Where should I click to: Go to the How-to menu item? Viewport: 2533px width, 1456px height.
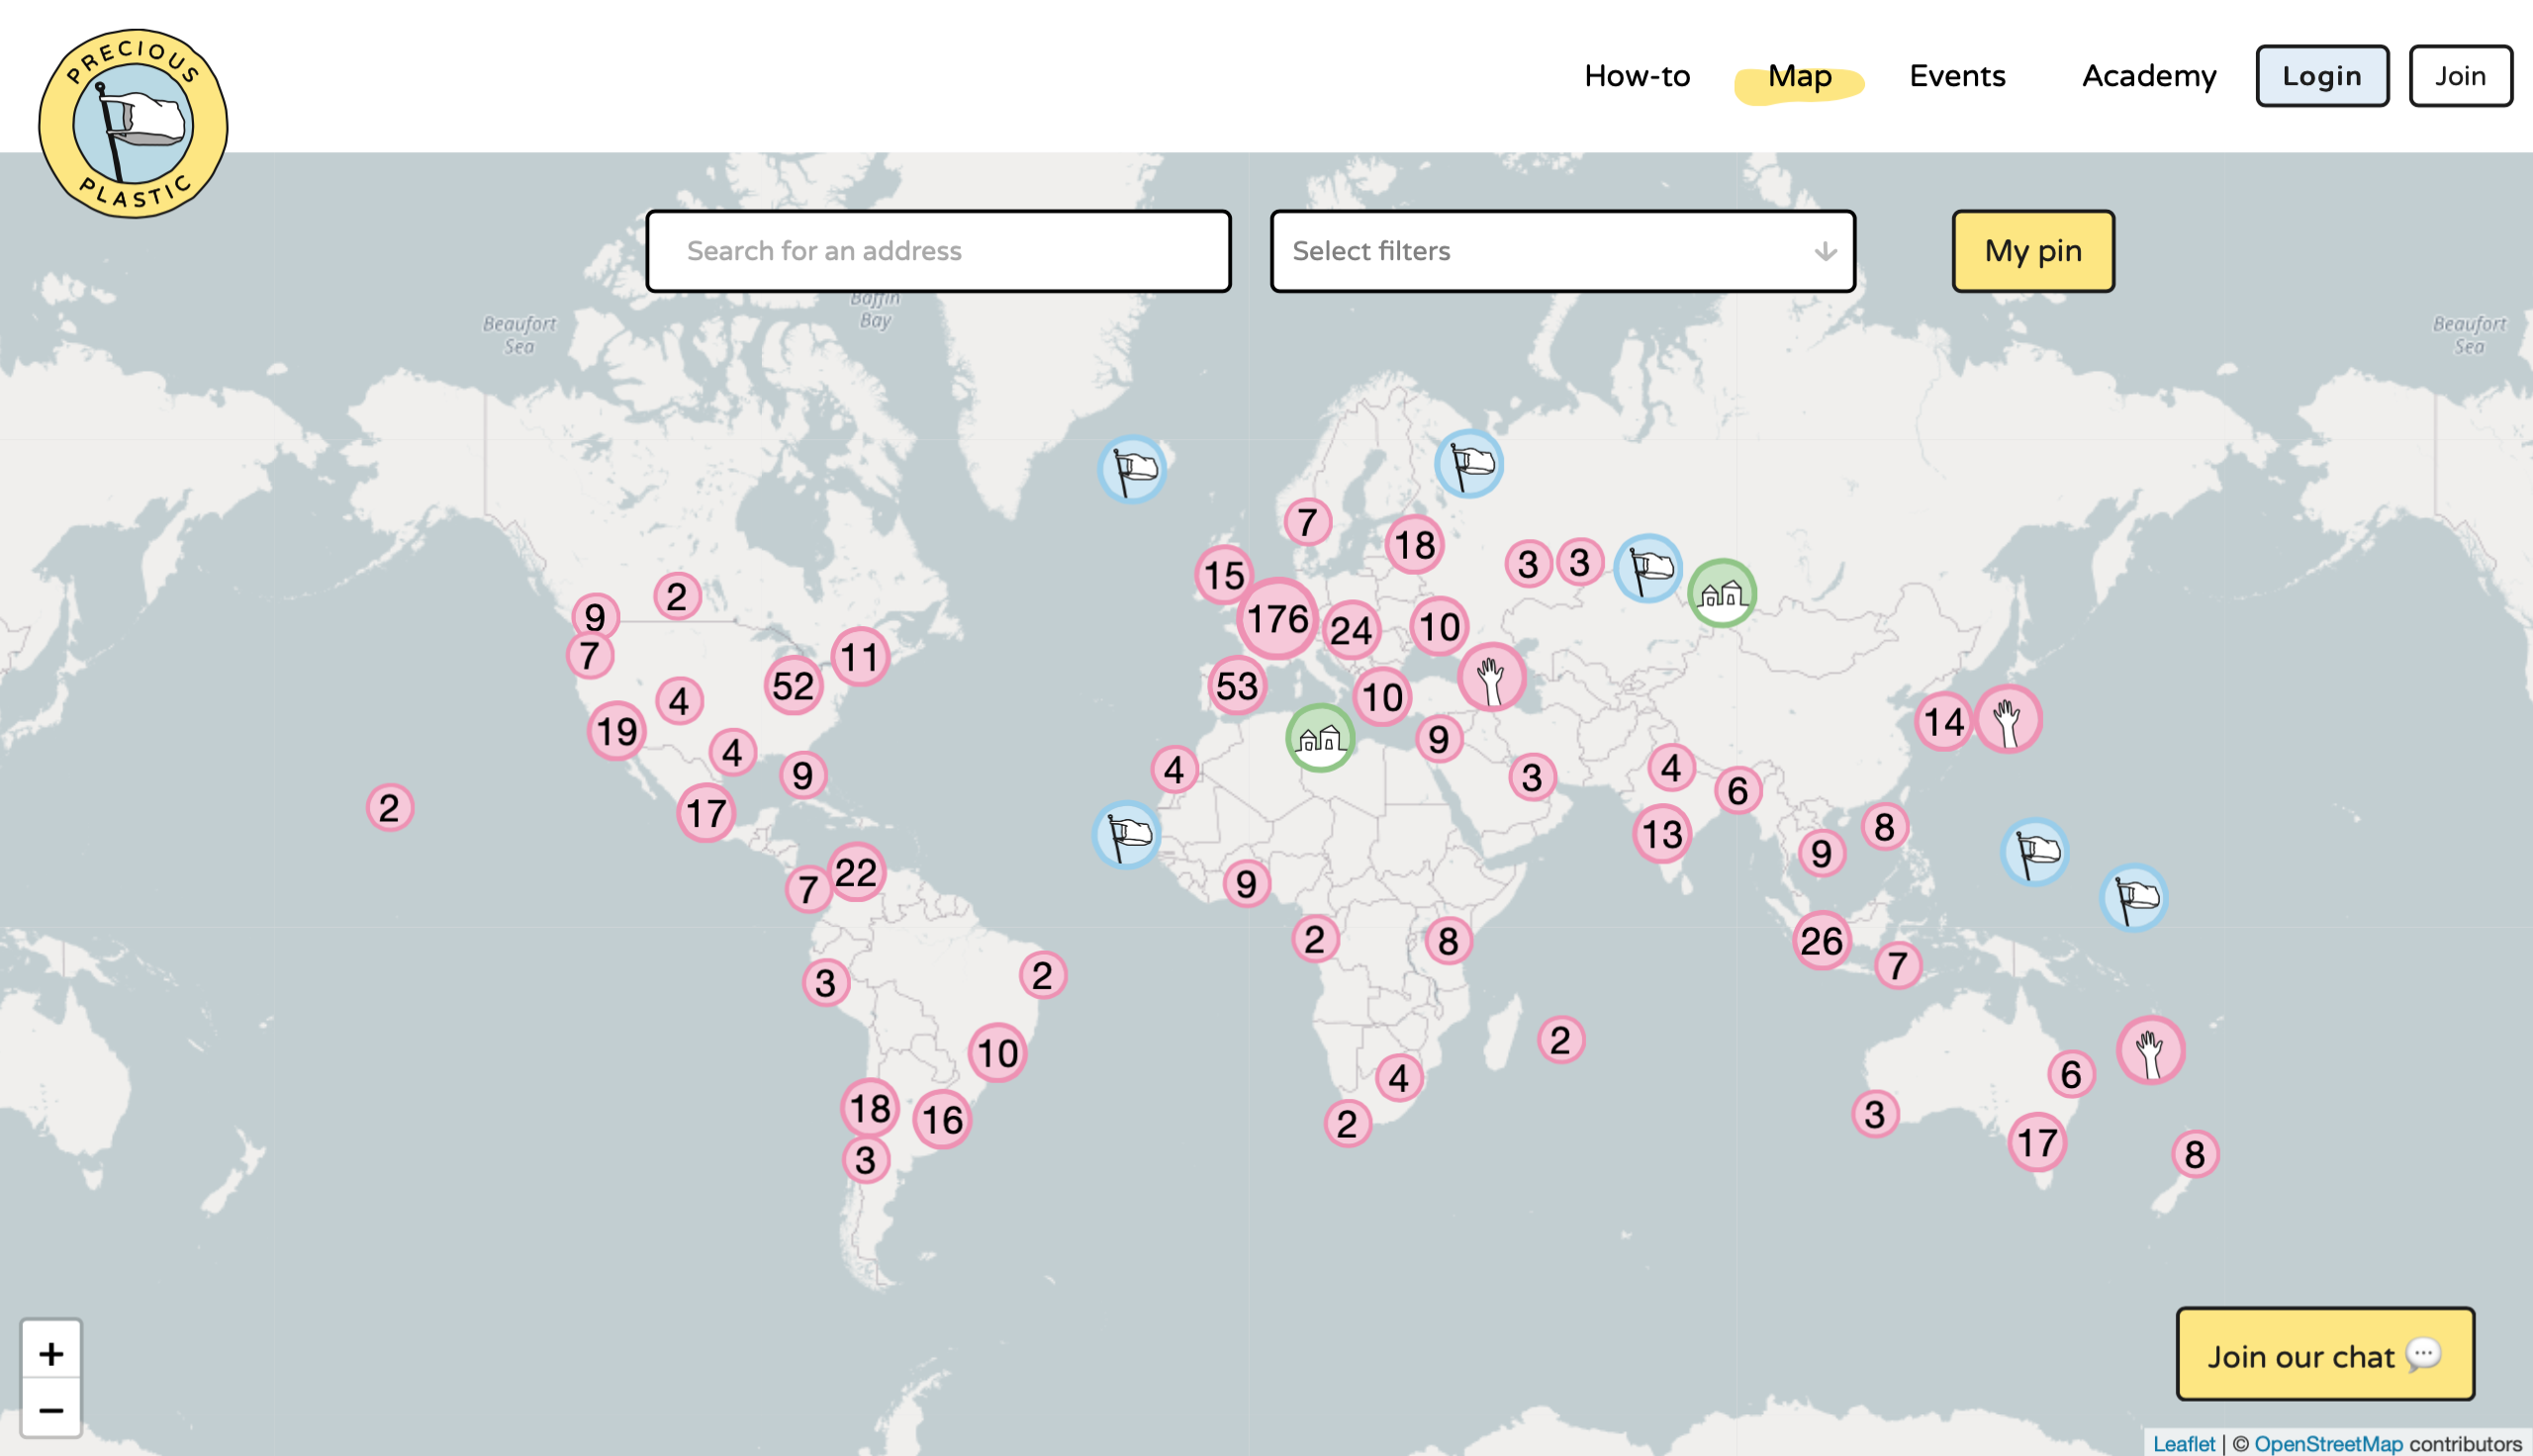click(x=1637, y=76)
